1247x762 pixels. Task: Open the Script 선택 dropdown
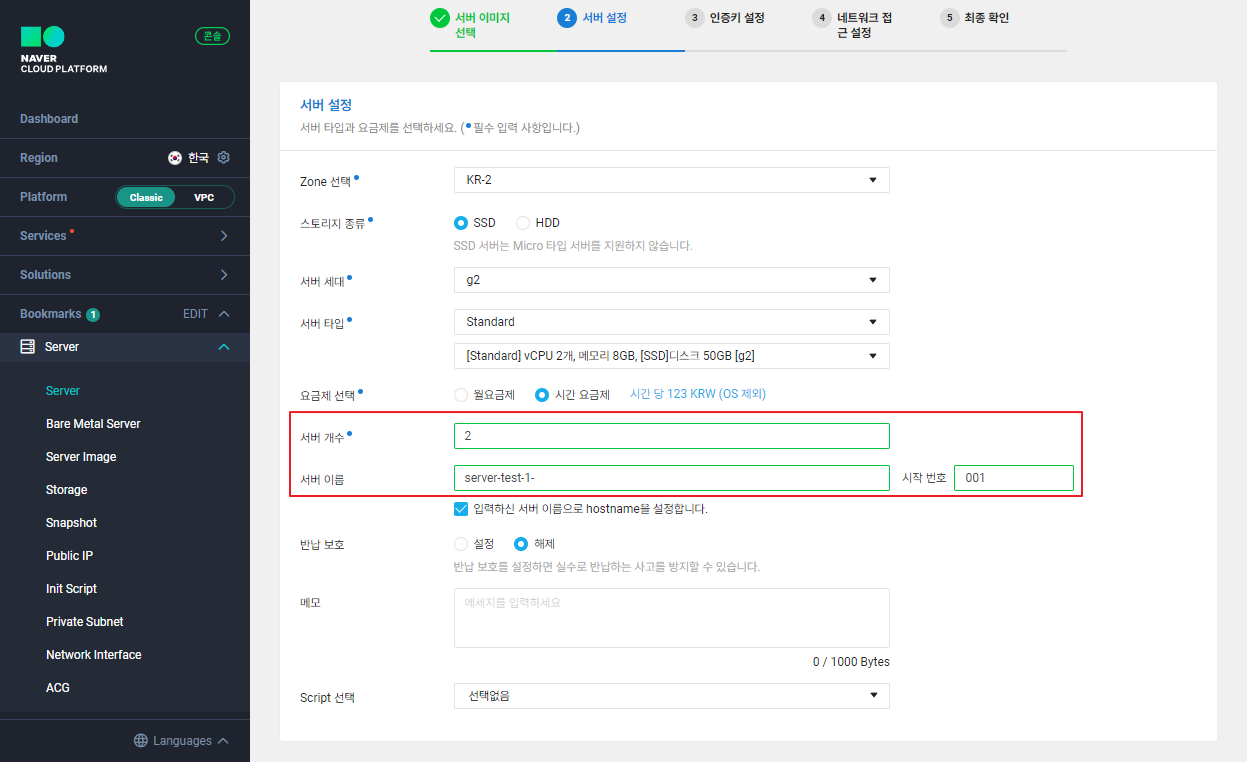click(671, 695)
